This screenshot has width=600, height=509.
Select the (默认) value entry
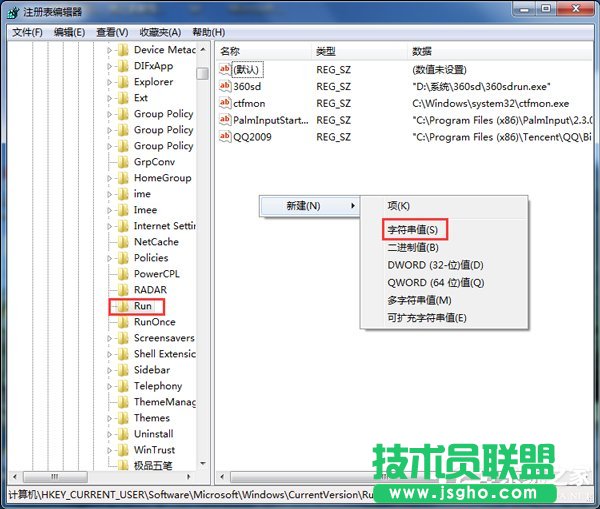click(246, 69)
